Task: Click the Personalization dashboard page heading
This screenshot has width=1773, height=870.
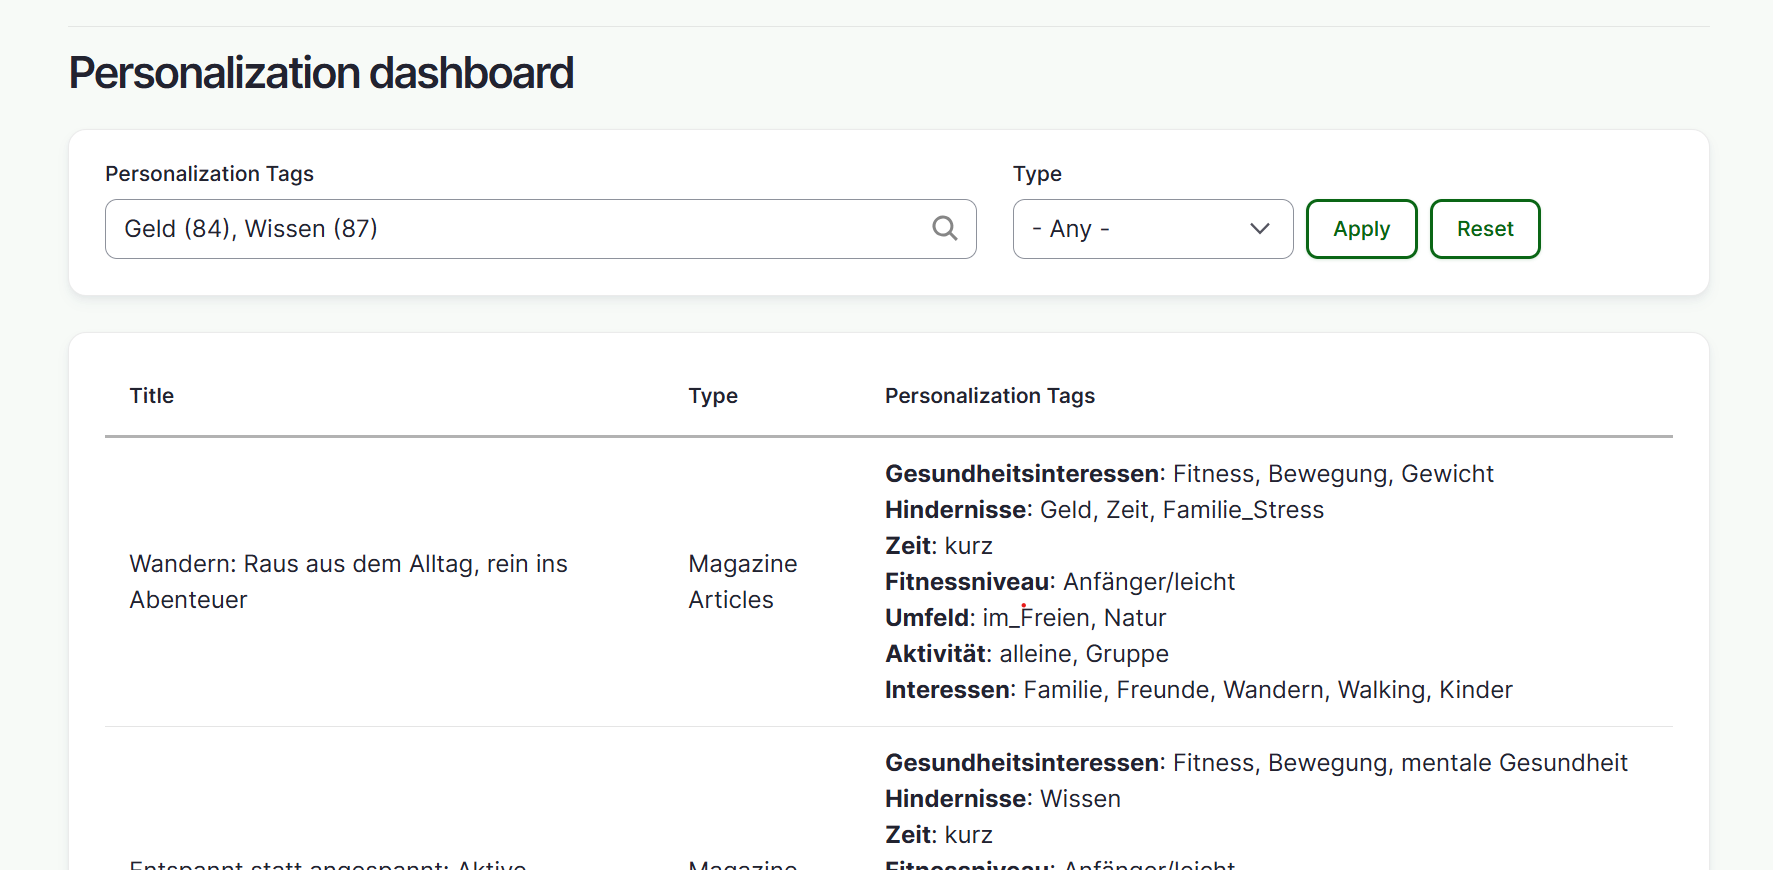Action: [321, 73]
